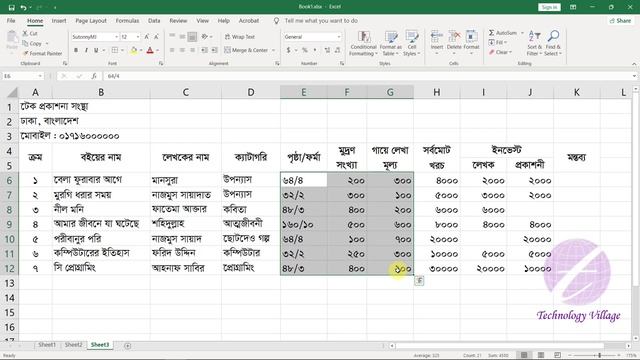This screenshot has height=360, width=640.
Task: Switch to Page Layout view in status bar
Action: (541, 355)
